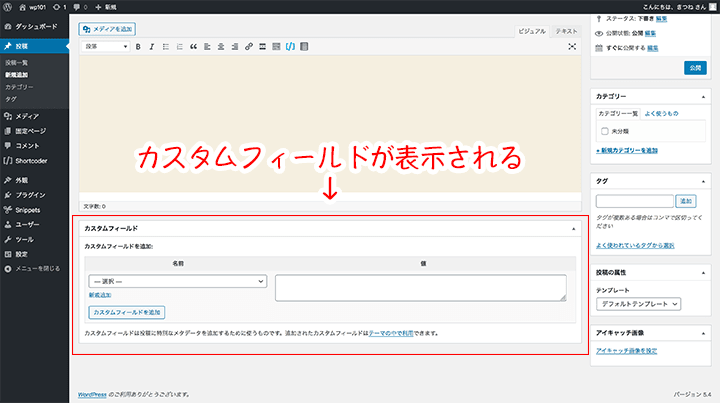Align text center in editor toolbar
The image size is (720, 403).
(x=221, y=47)
